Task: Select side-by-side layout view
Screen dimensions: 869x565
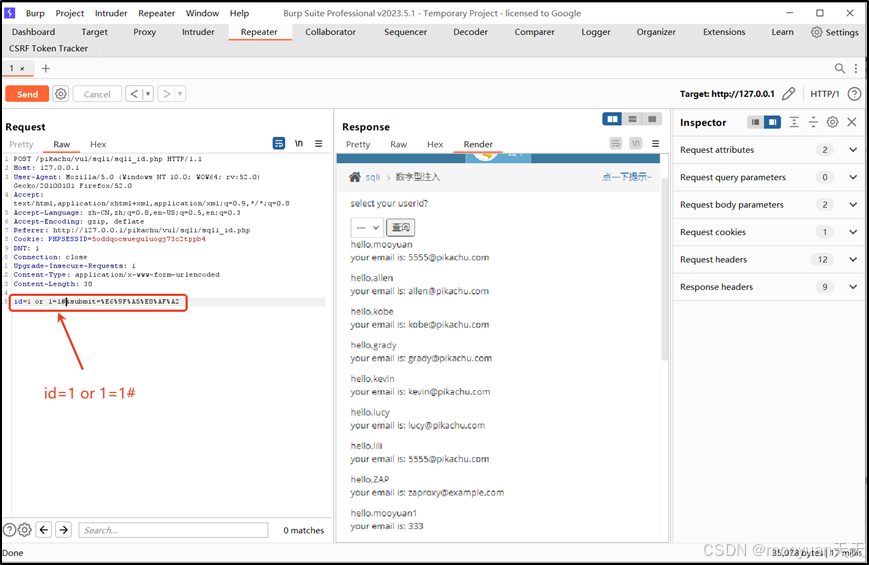Action: [x=612, y=119]
